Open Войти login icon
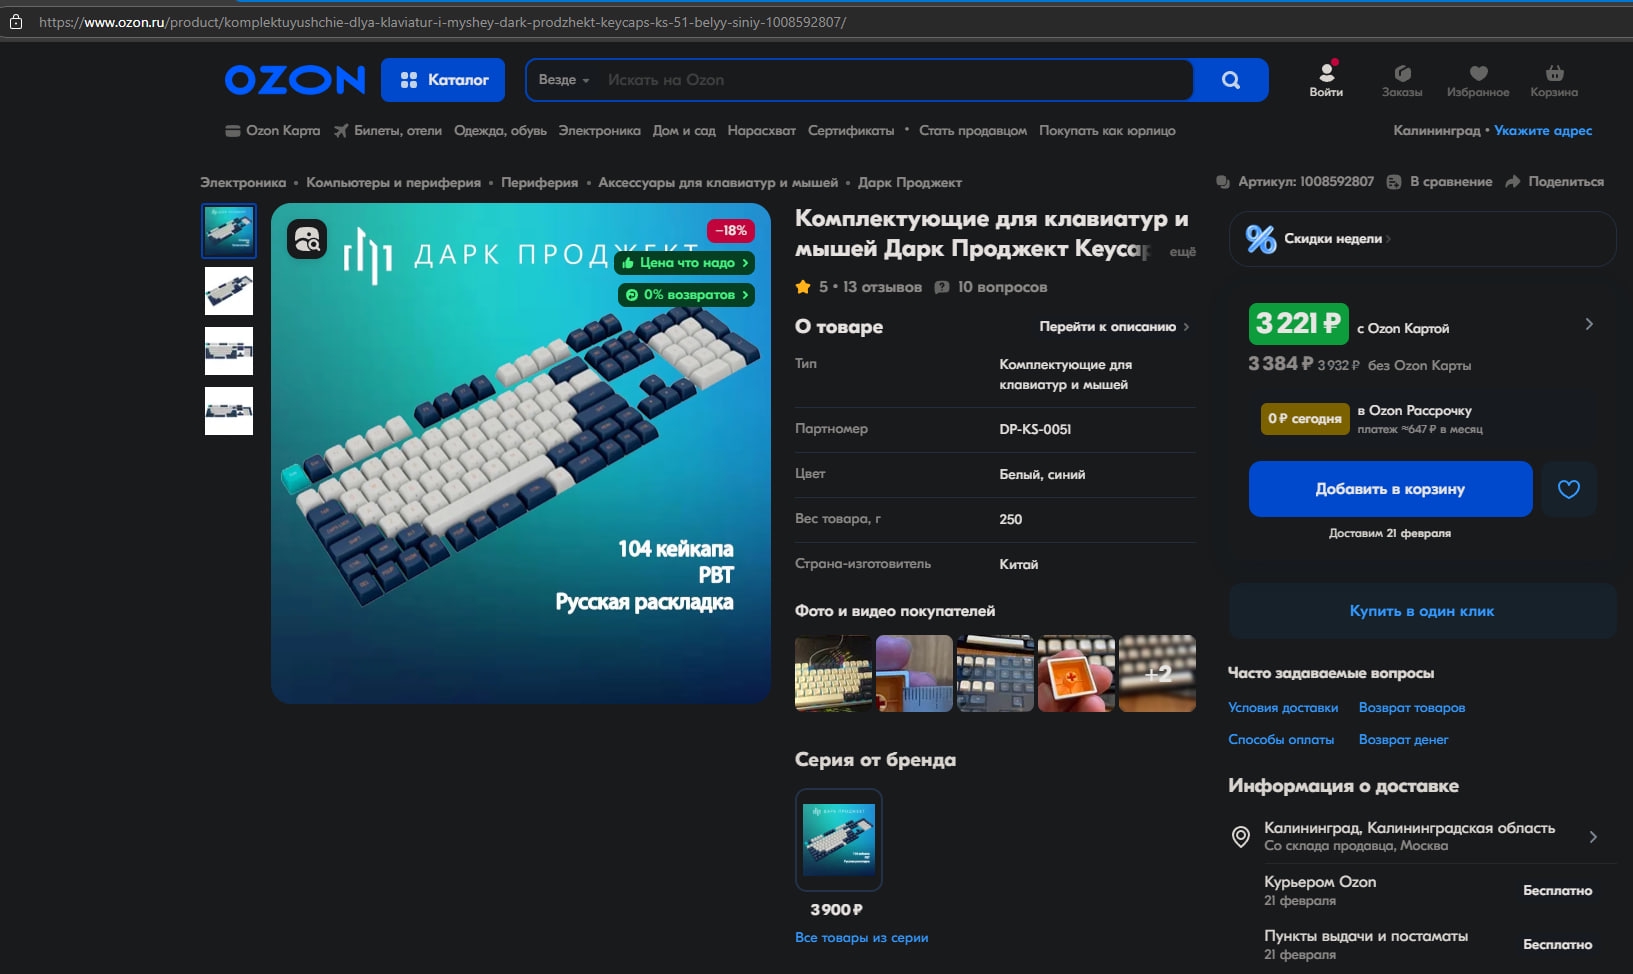Screen dimensions: 1633x974 [x=1326, y=80]
